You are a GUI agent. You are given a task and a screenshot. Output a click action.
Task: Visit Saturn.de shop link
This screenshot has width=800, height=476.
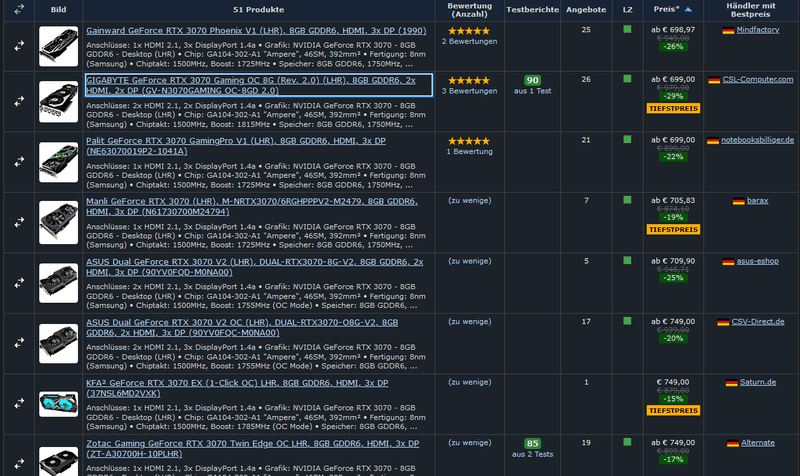[x=758, y=382]
